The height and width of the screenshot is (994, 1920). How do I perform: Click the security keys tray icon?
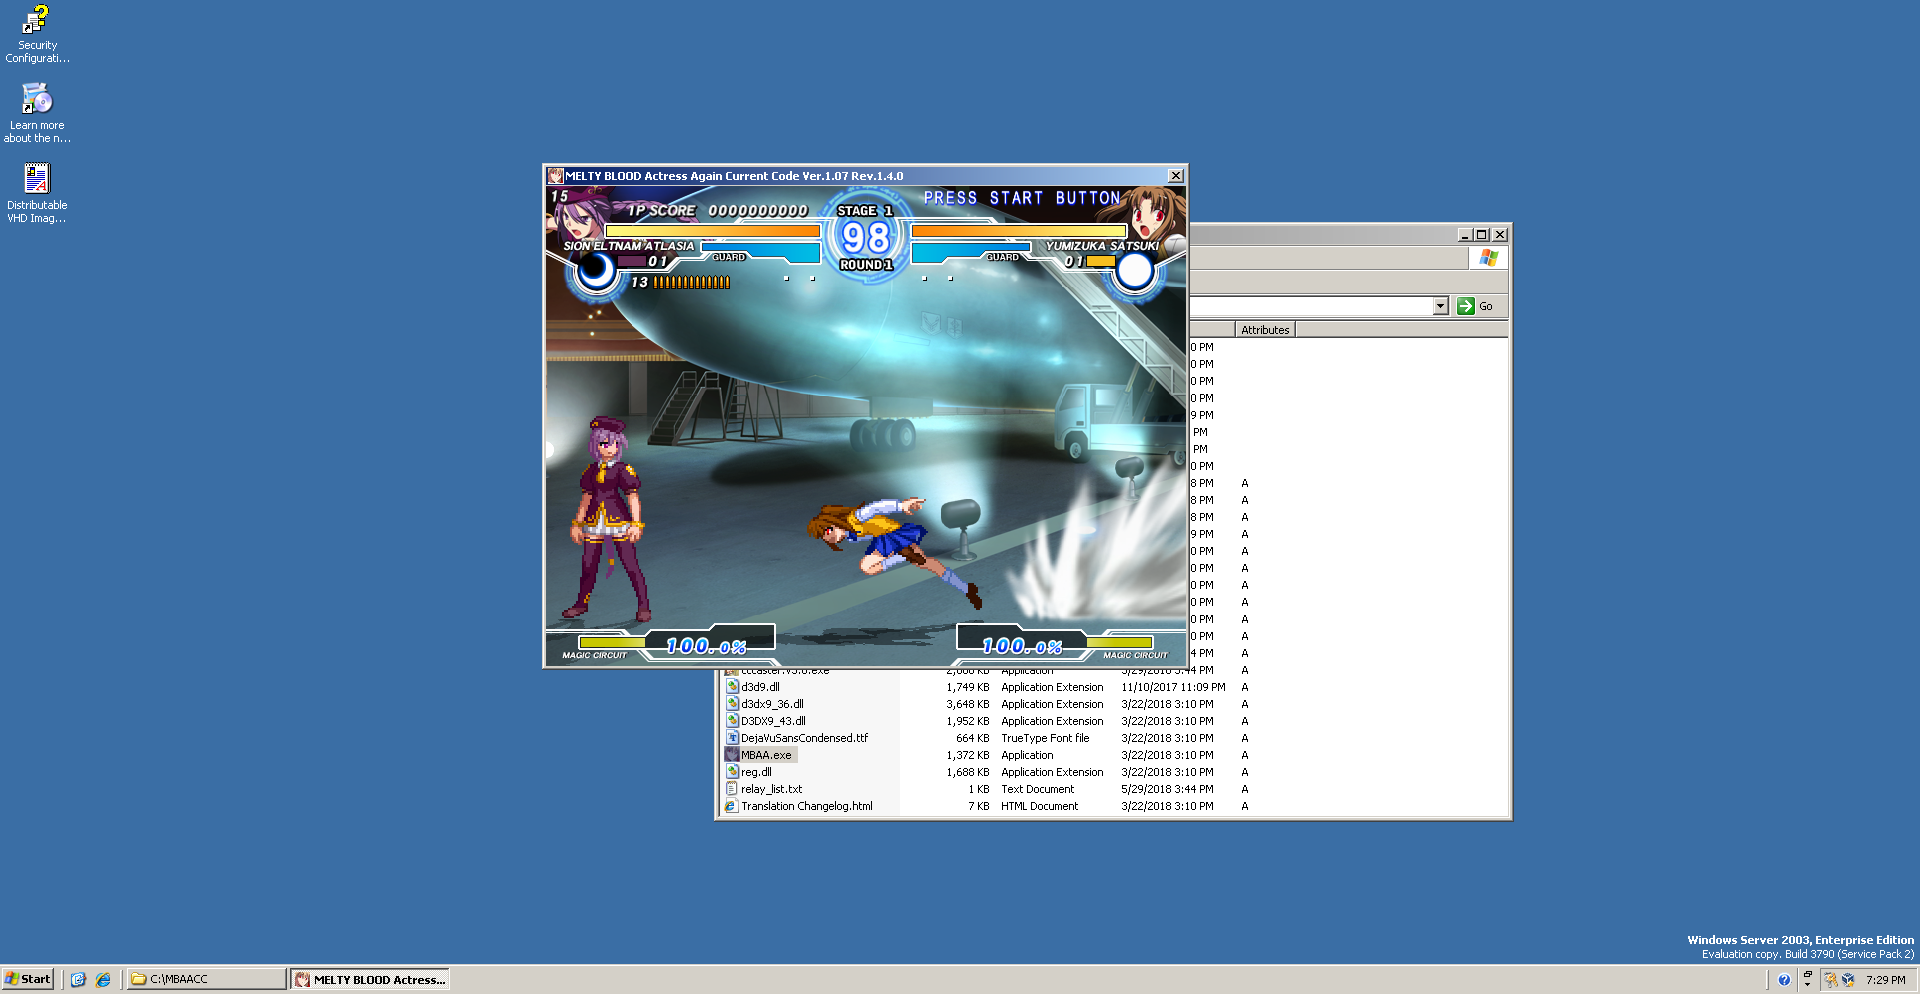pyautogui.click(x=1830, y=980)
